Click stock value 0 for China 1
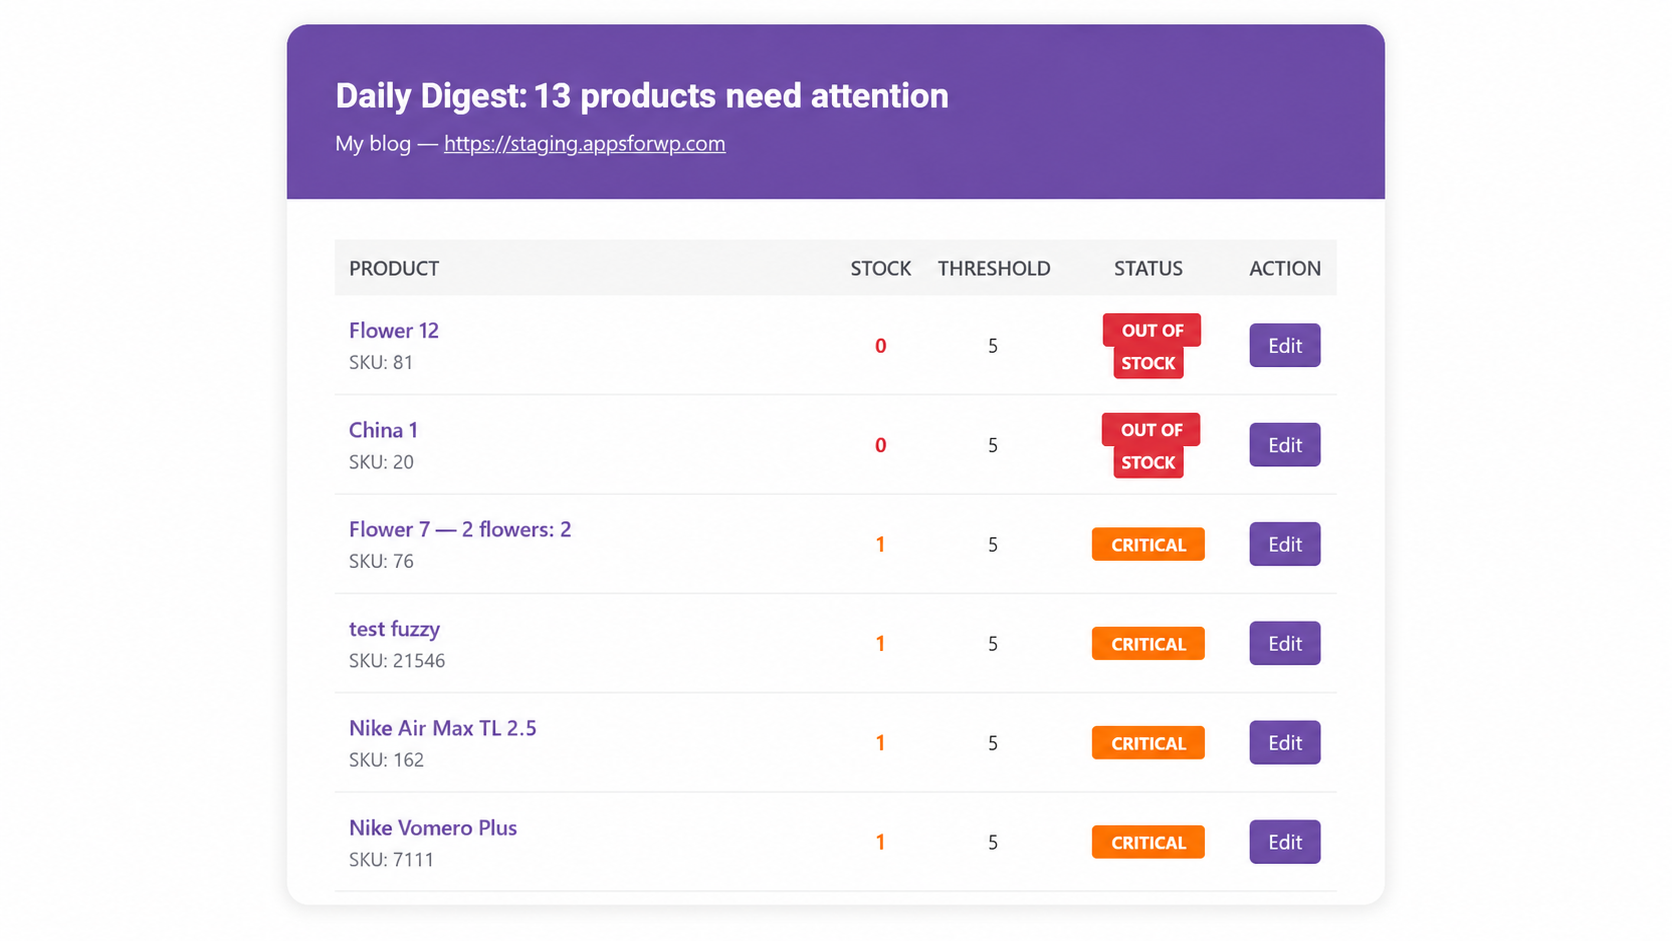 880,445
